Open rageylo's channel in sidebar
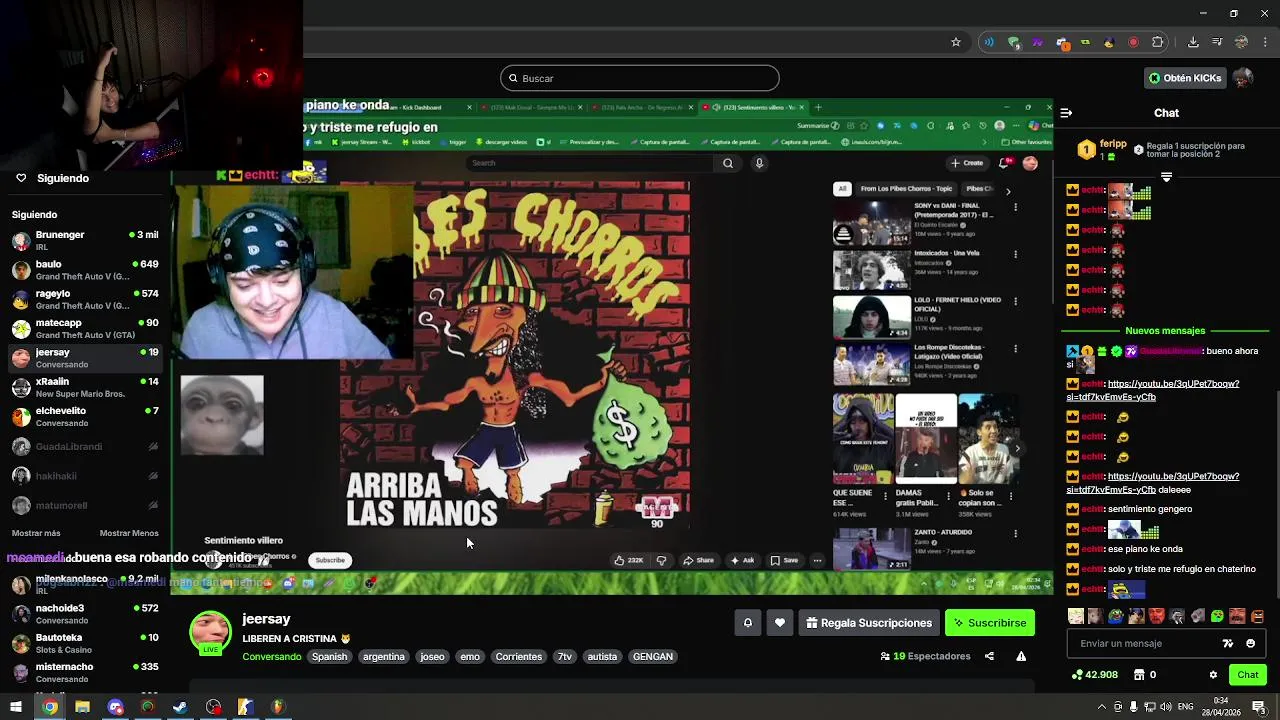Image resolution: width=1280 pixels, height=720 pixels. (x=85, y=299)
